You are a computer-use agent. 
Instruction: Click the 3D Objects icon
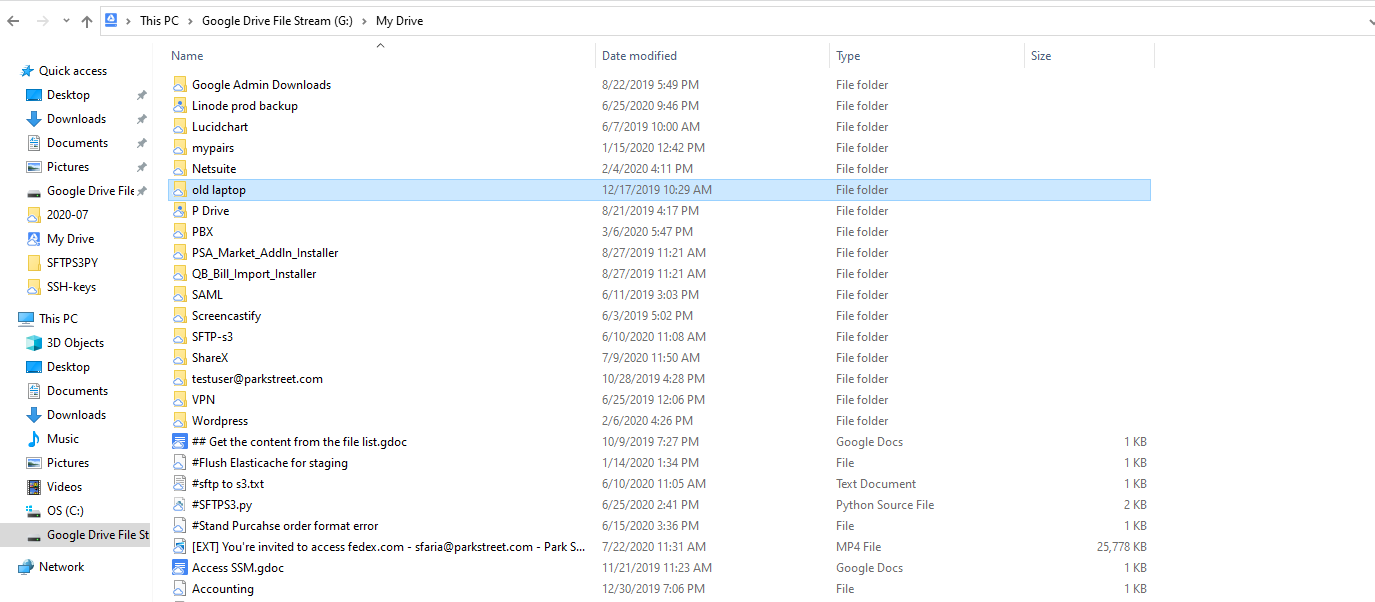34,343
